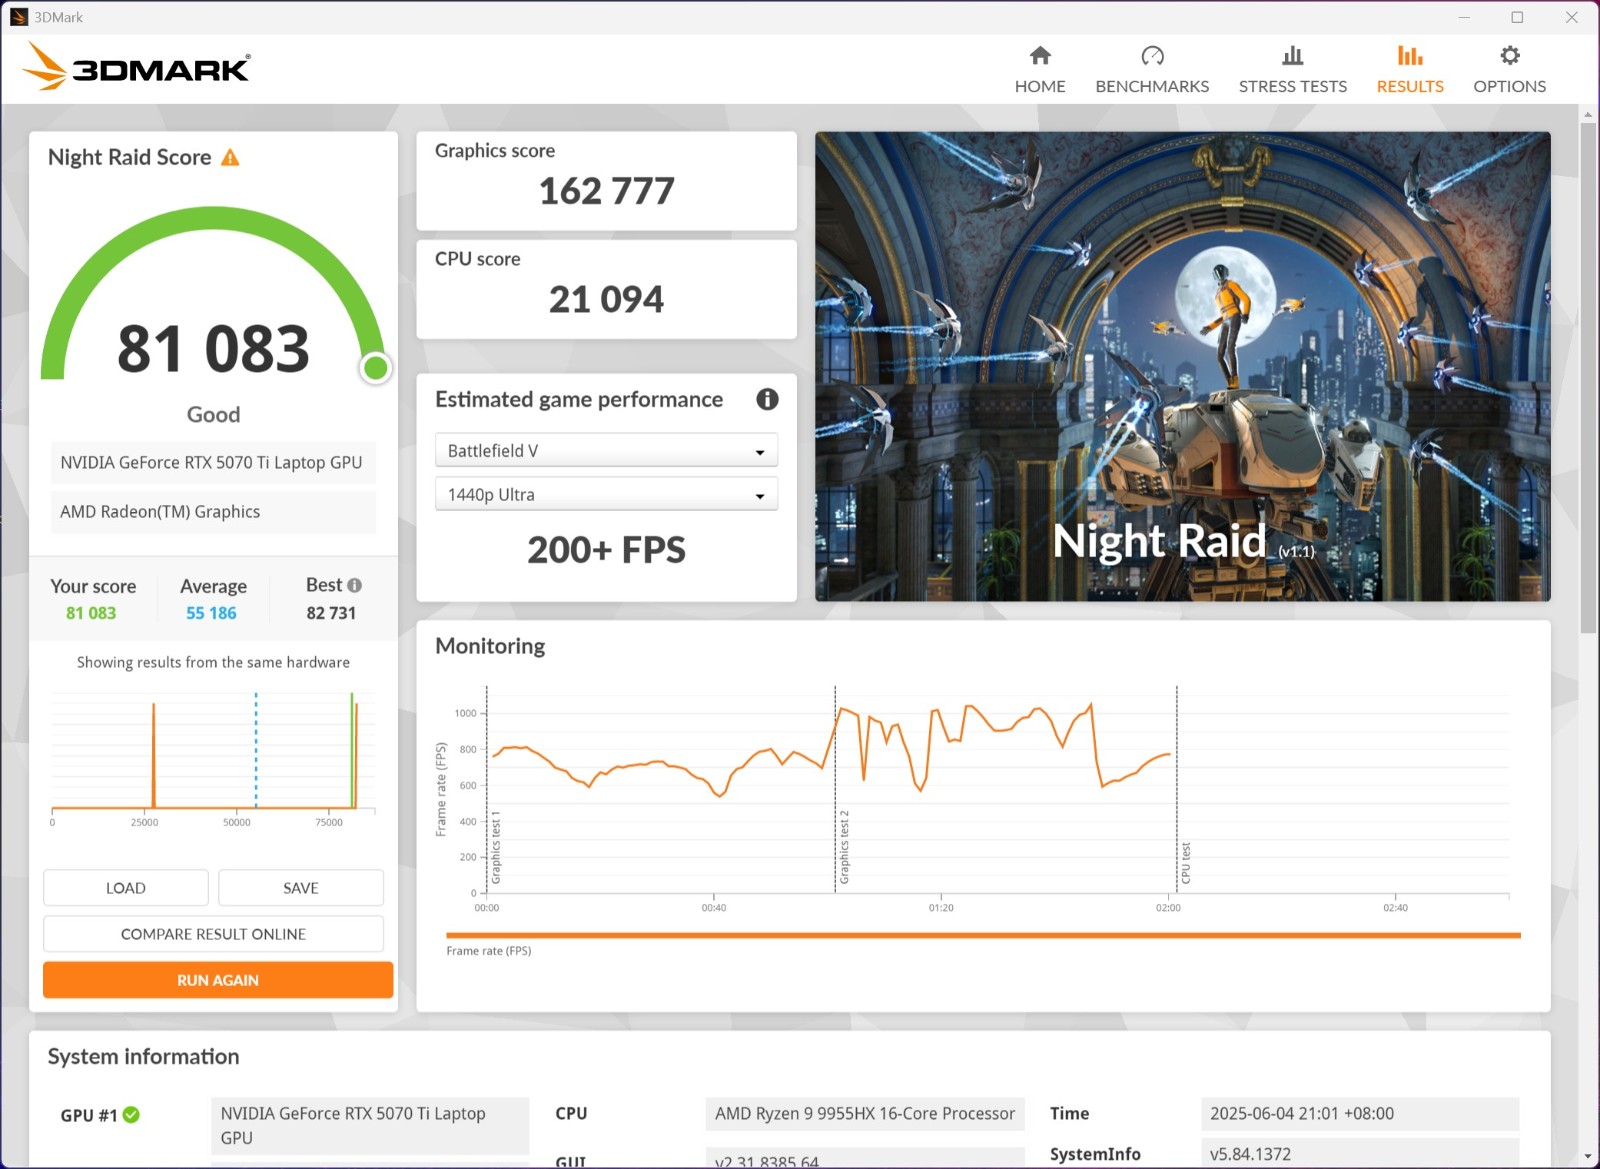Go to STRESS TESTS menu label
1600x1169 pixels.
pos(1293,86)
